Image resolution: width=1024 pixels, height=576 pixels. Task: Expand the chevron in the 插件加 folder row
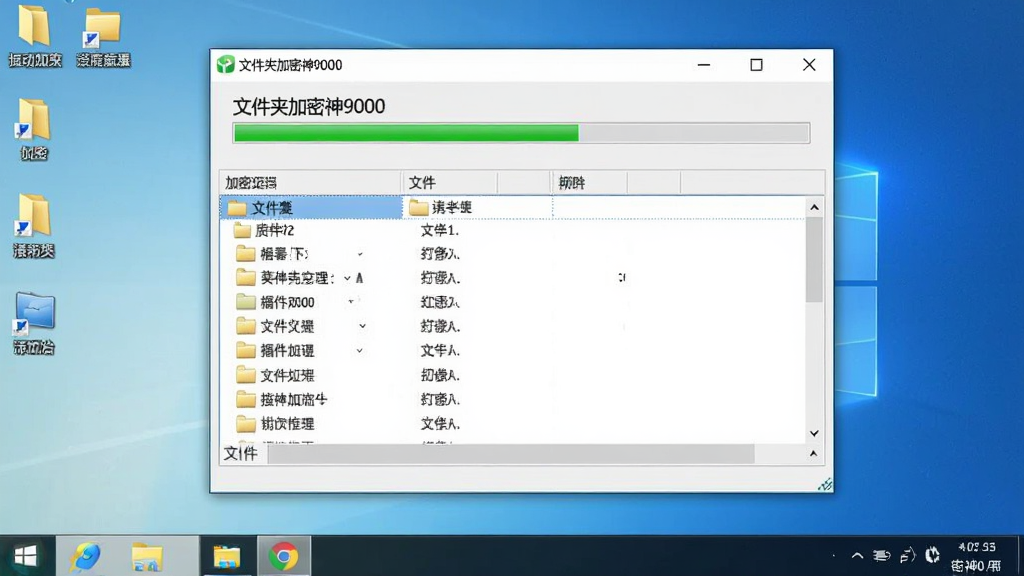[359, 351]
